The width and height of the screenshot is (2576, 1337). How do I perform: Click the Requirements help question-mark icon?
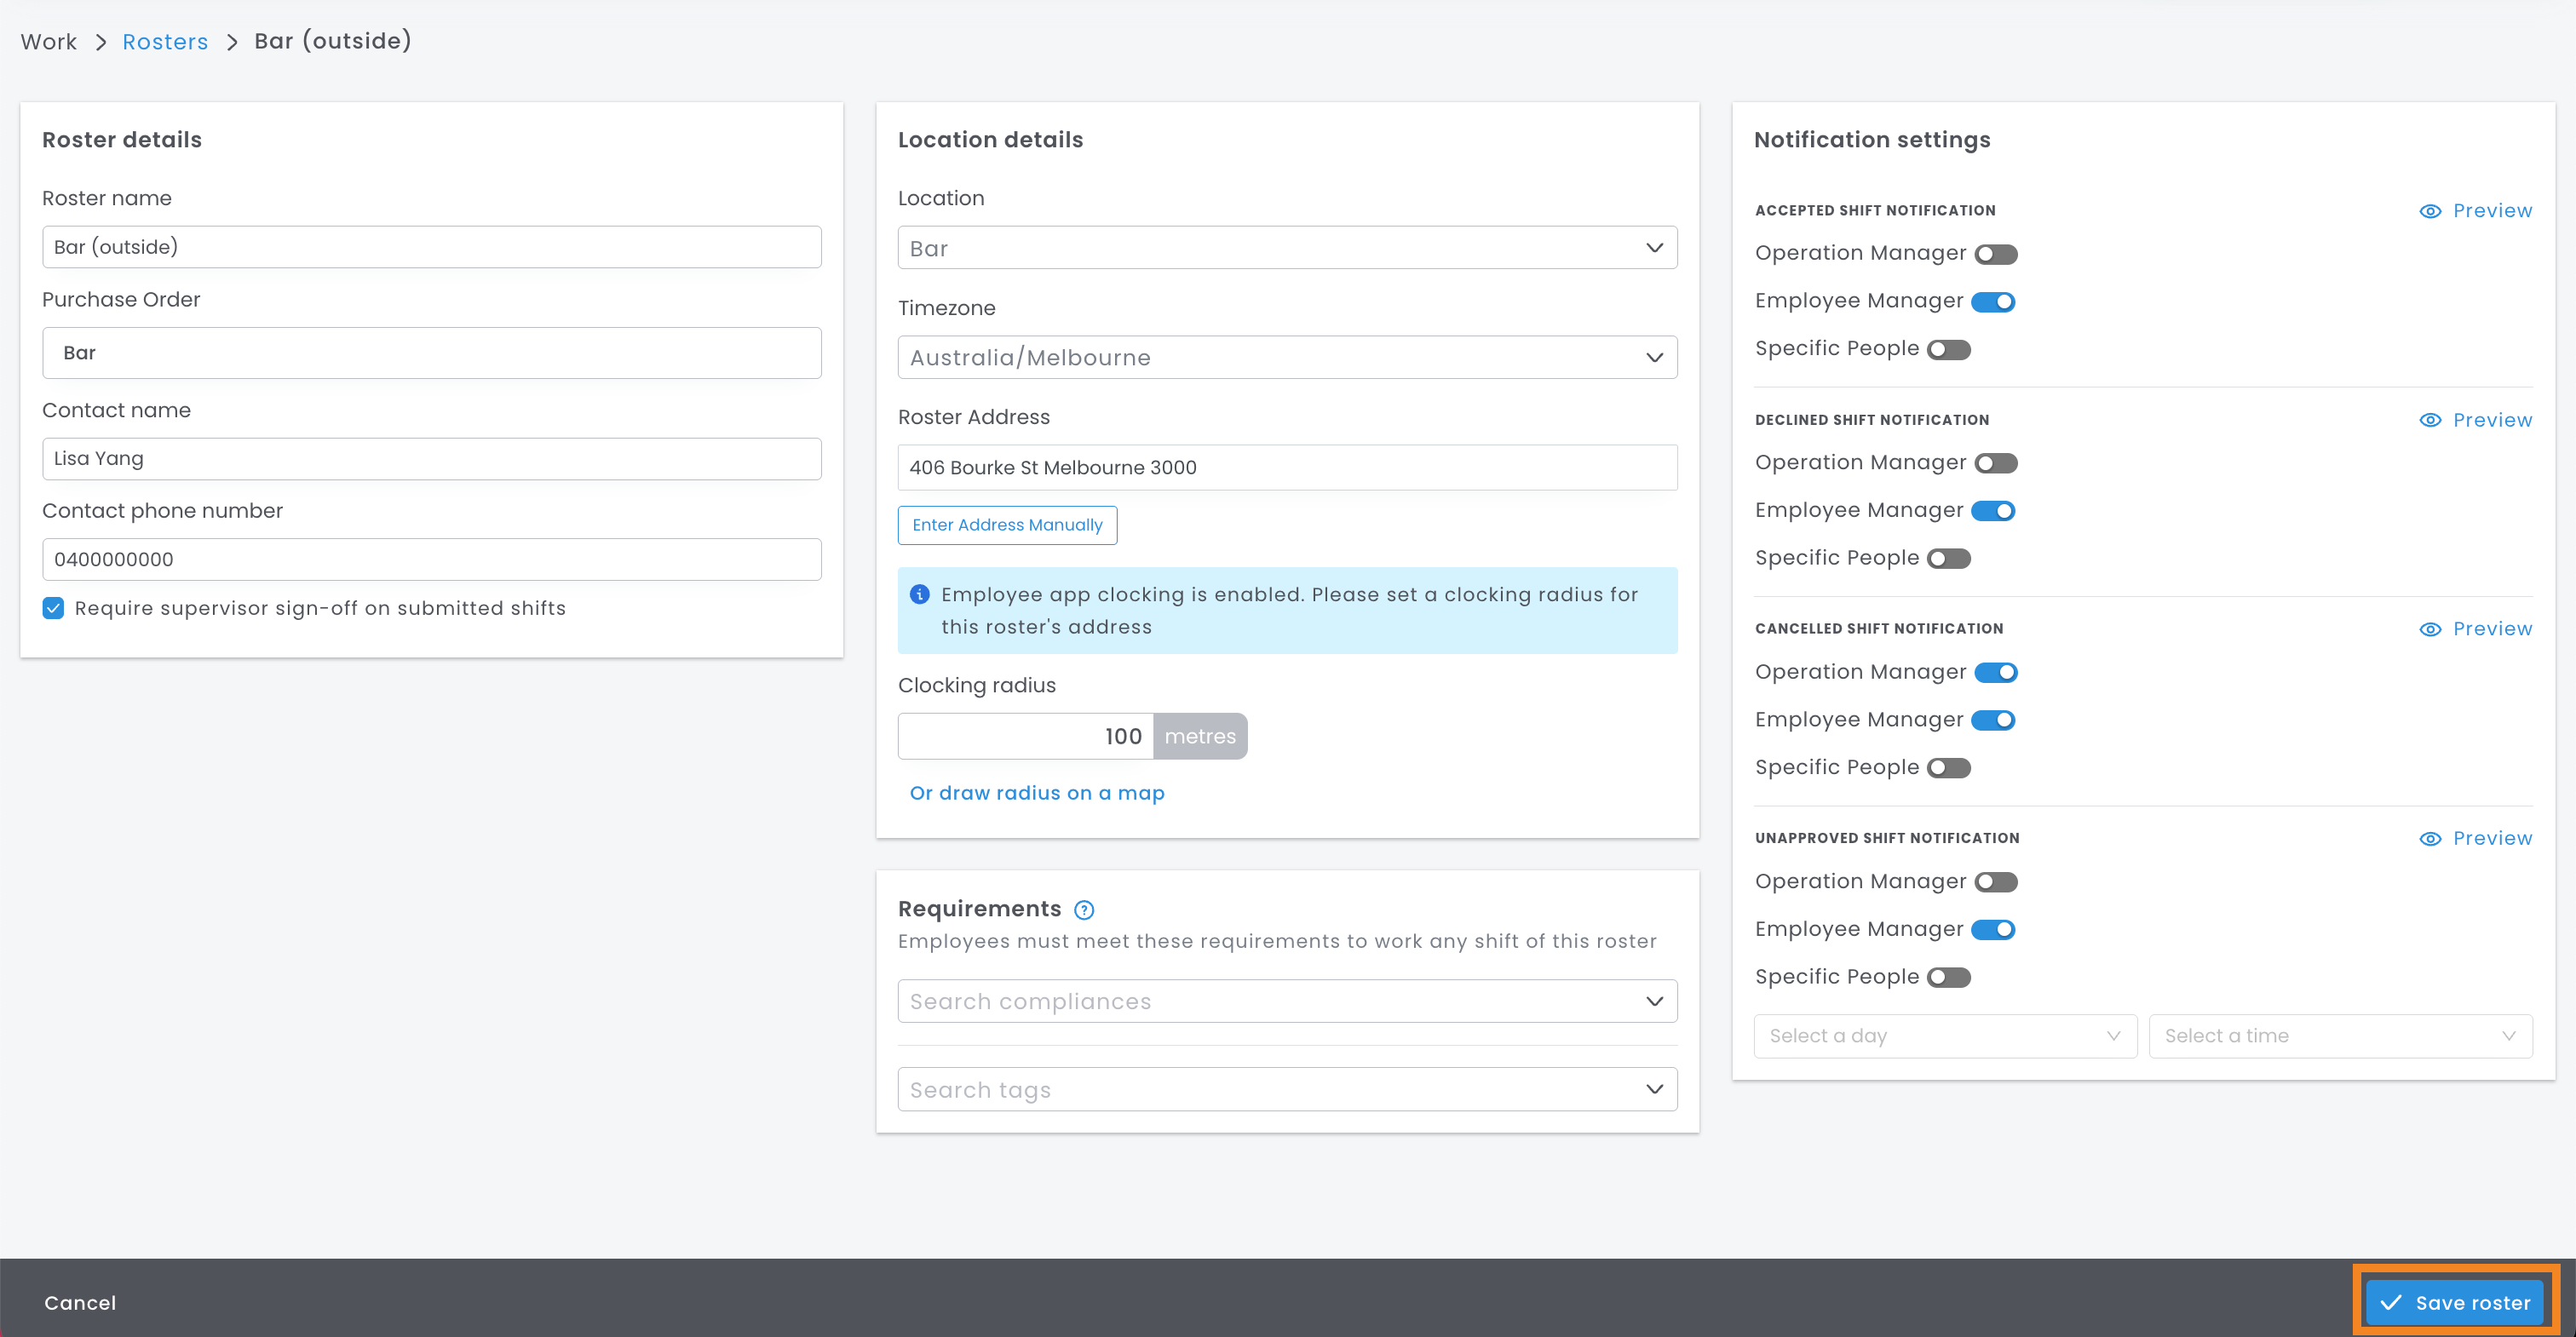click(1084, 910)
